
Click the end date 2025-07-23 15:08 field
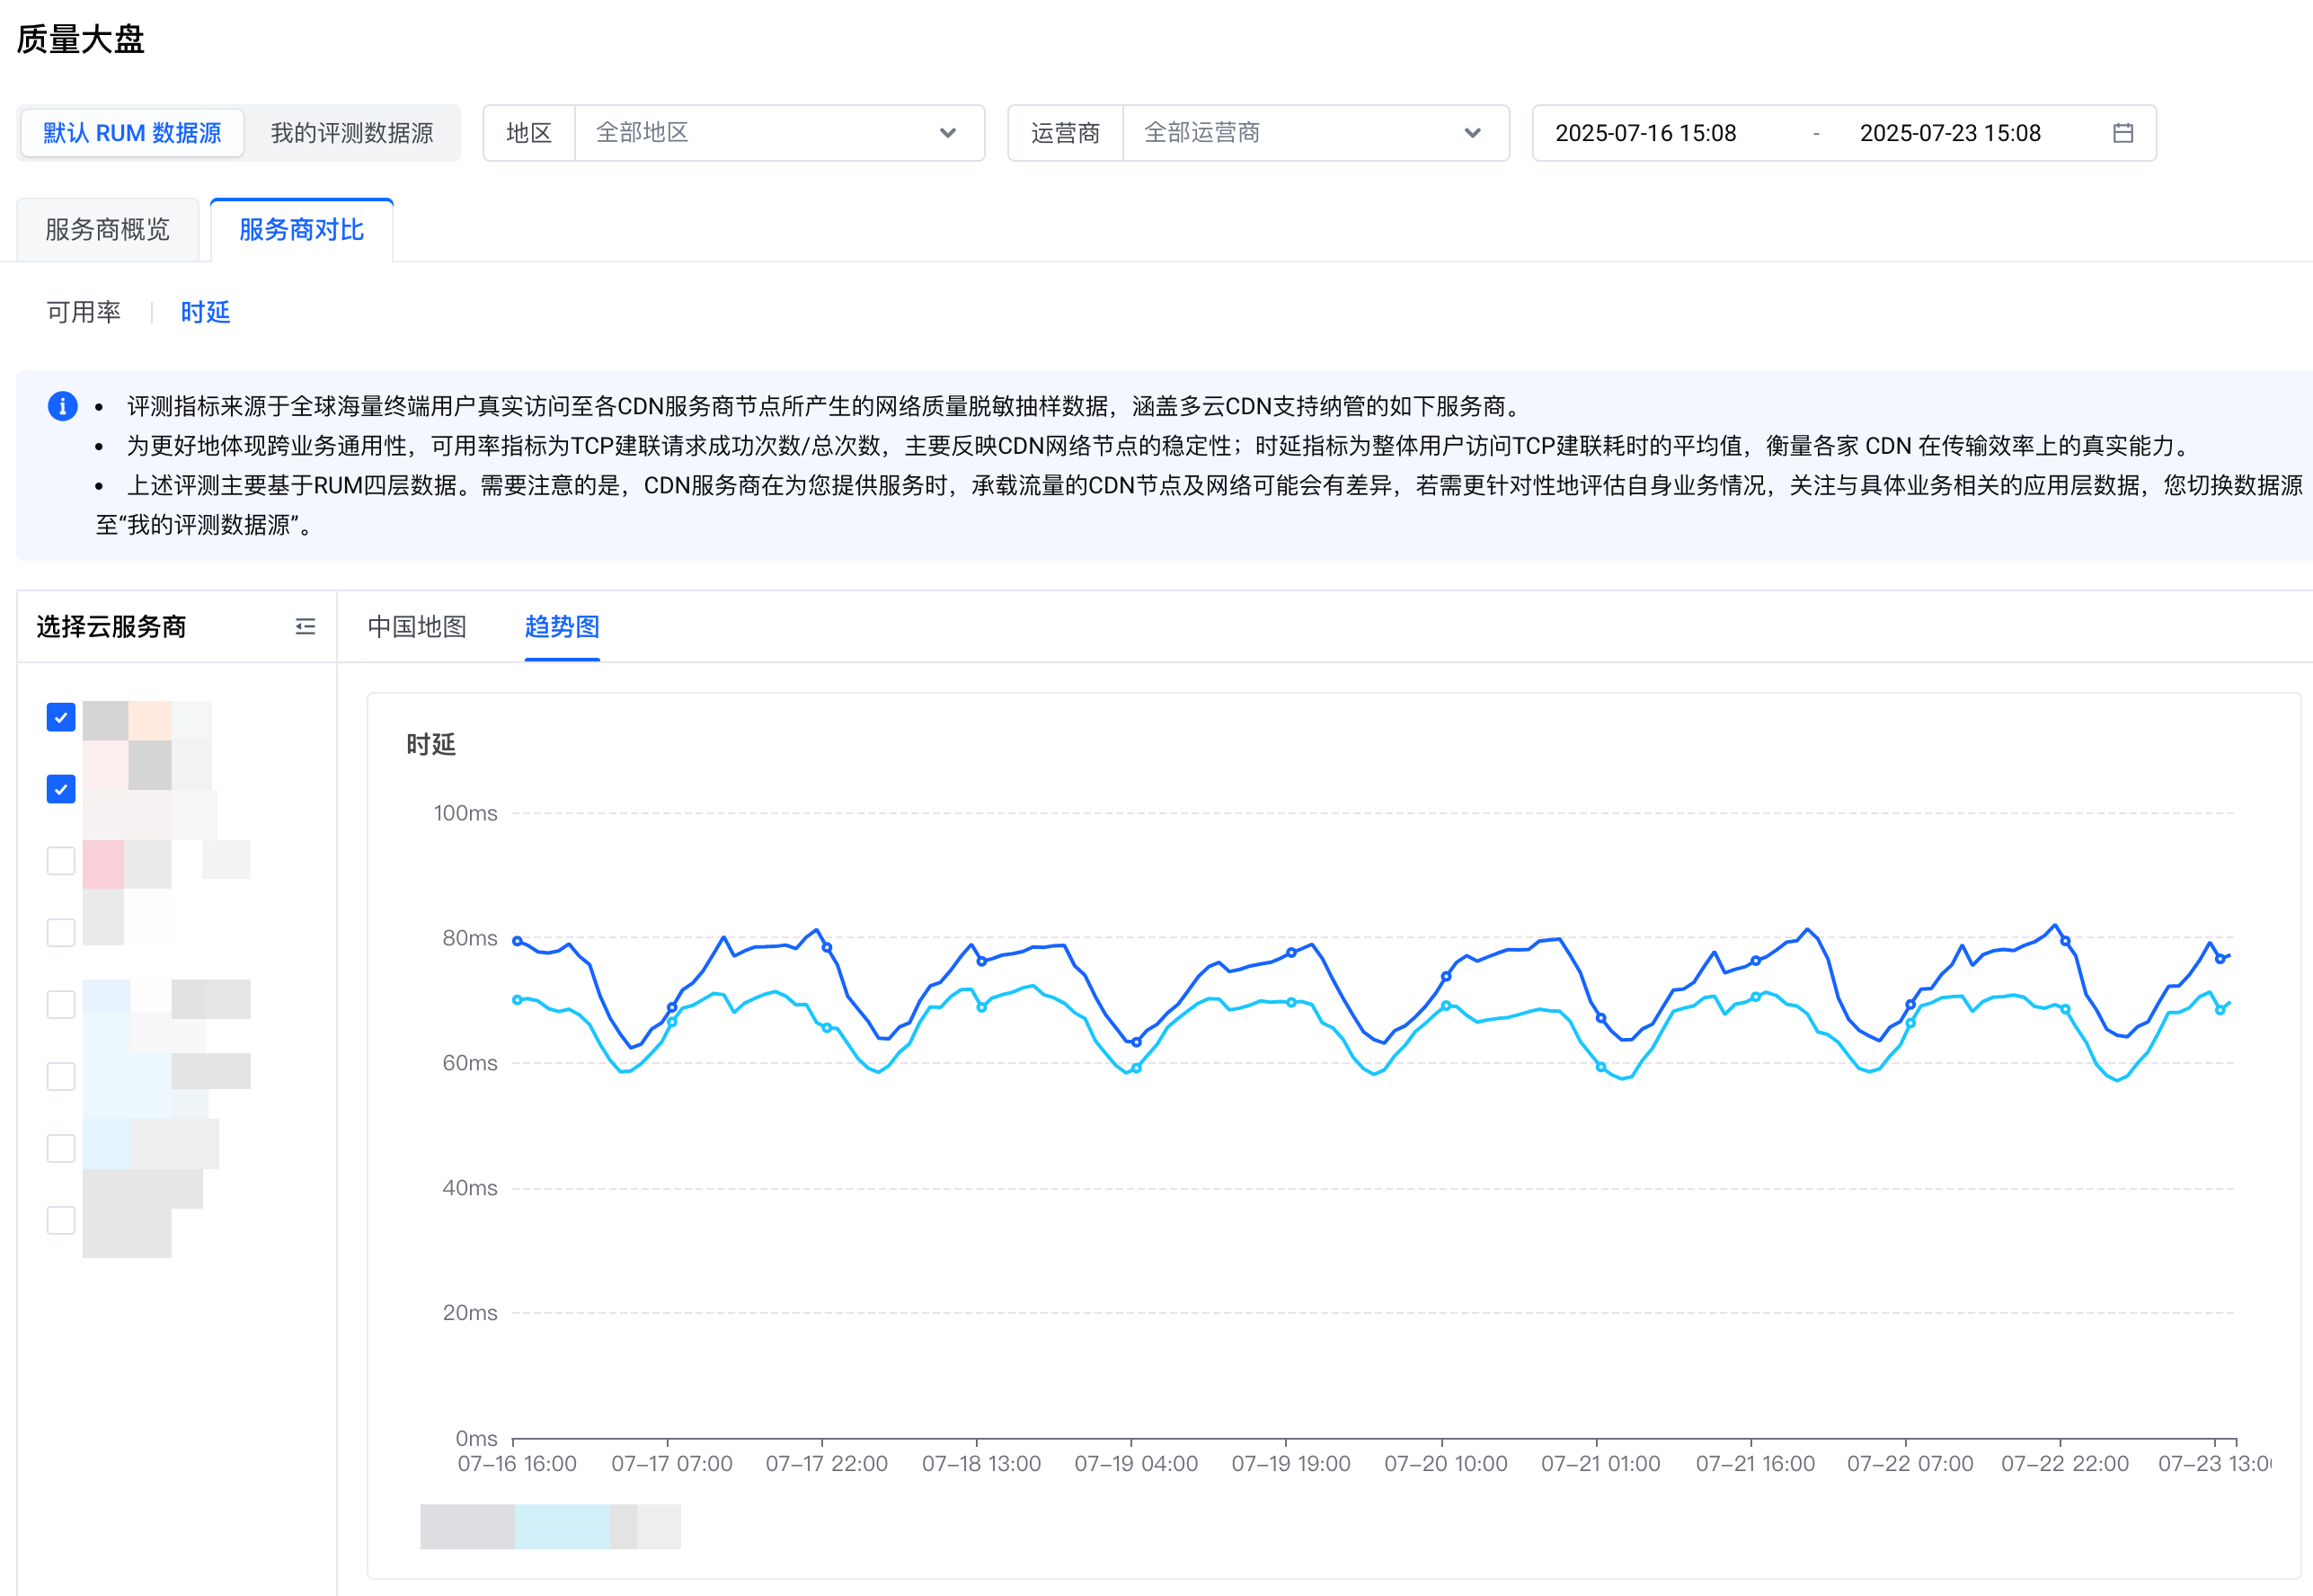pyautogui.click(x=1949, y=133)
